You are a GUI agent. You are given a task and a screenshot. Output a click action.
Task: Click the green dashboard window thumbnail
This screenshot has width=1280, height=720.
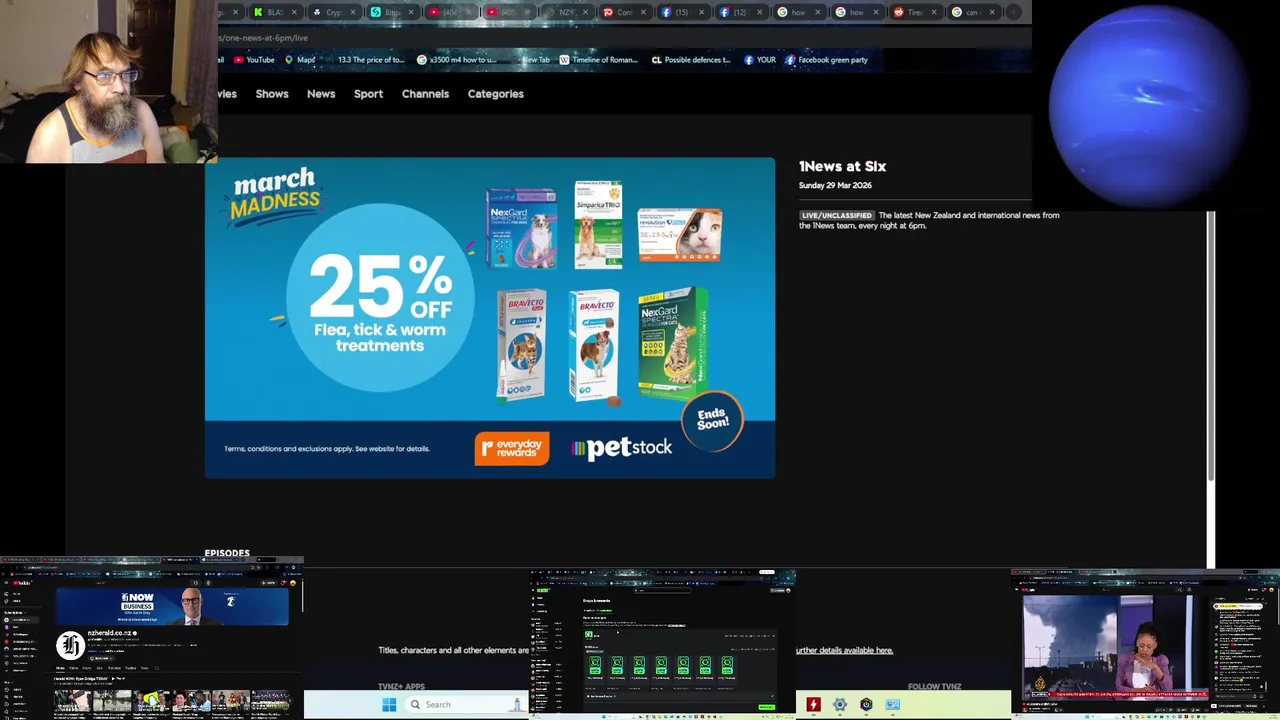pyautogui.click(x=662, y=644)
